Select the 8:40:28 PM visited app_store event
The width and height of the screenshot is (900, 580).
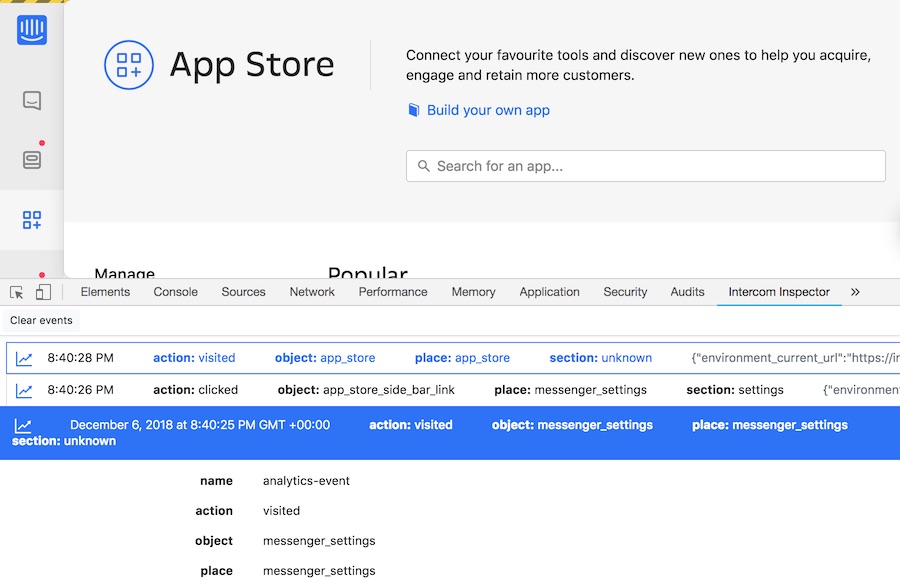[453, 358]
